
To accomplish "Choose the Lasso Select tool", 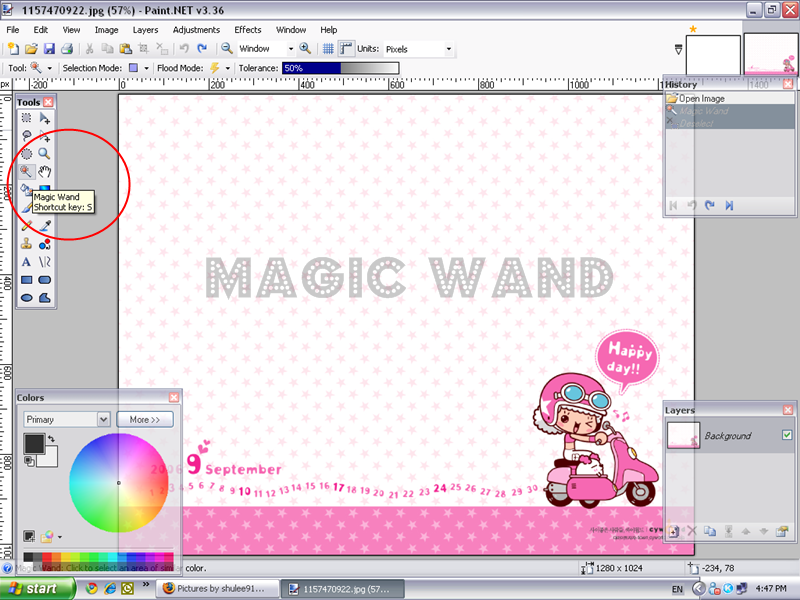I will pos(26,135).
